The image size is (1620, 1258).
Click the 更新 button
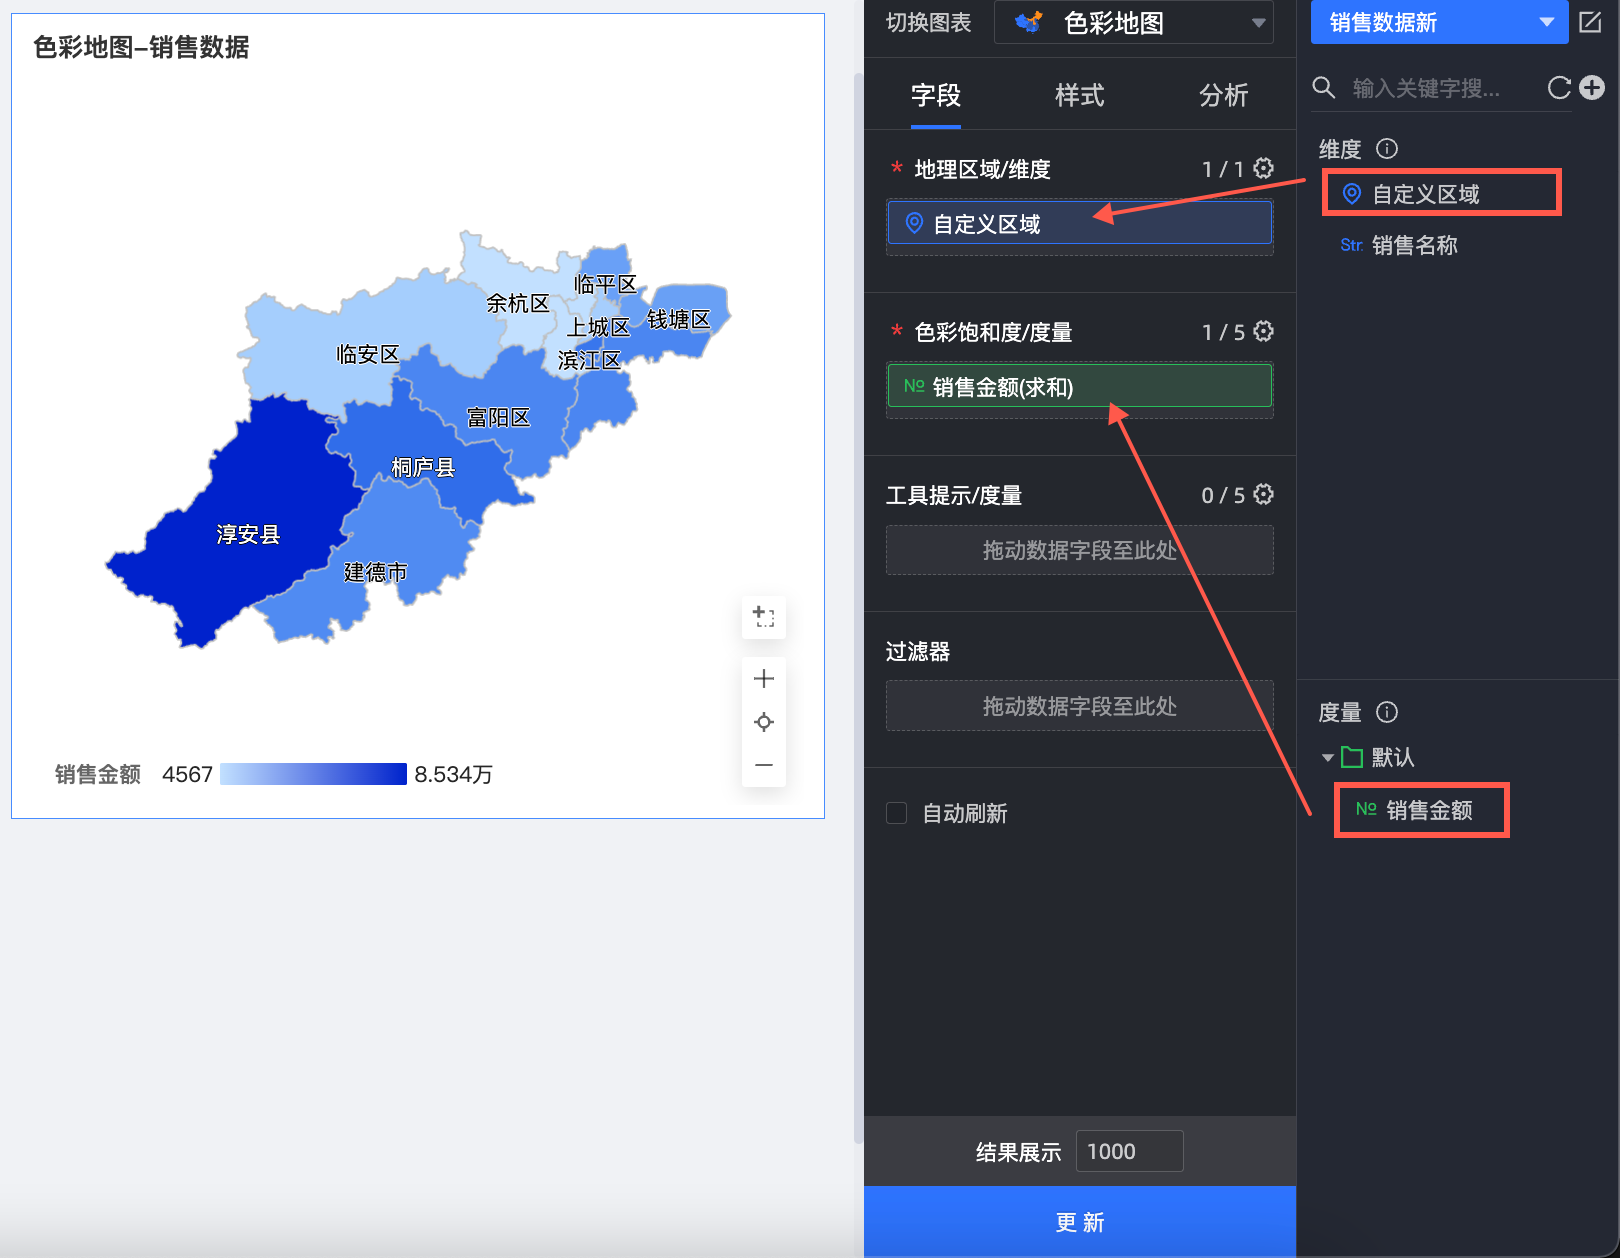pos(1080,1222)
